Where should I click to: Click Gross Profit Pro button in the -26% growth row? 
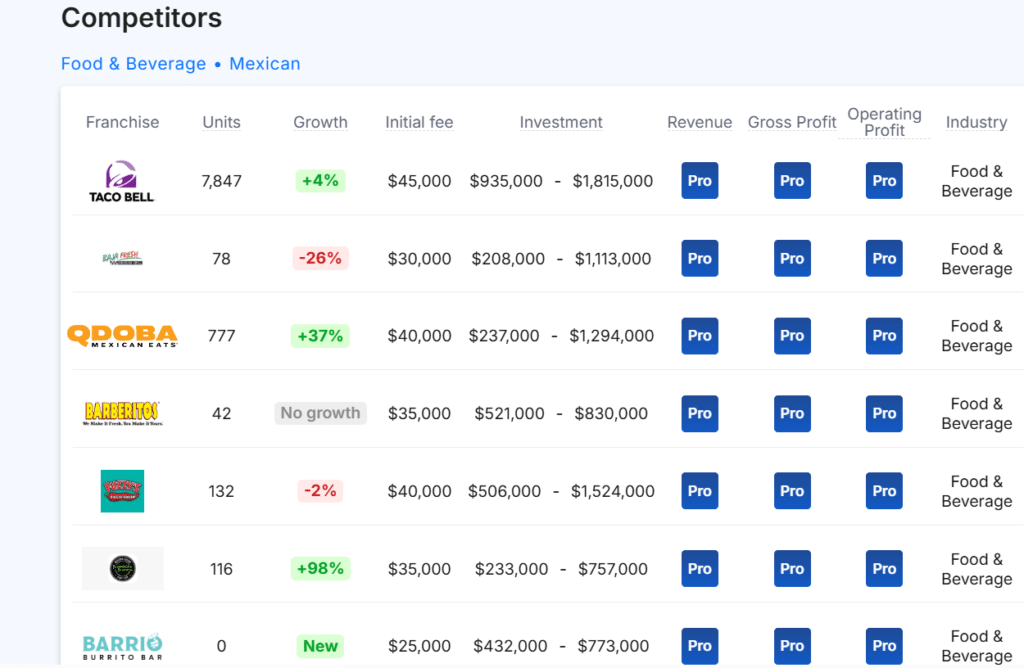pyautogui.click(x=792, y=259)
